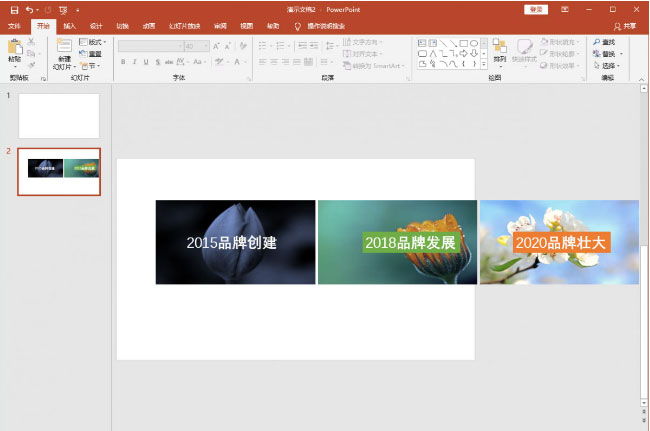Toggle italic formatting I
The height and width of the screenshot is (431, 650).
(x=134, y=62)
